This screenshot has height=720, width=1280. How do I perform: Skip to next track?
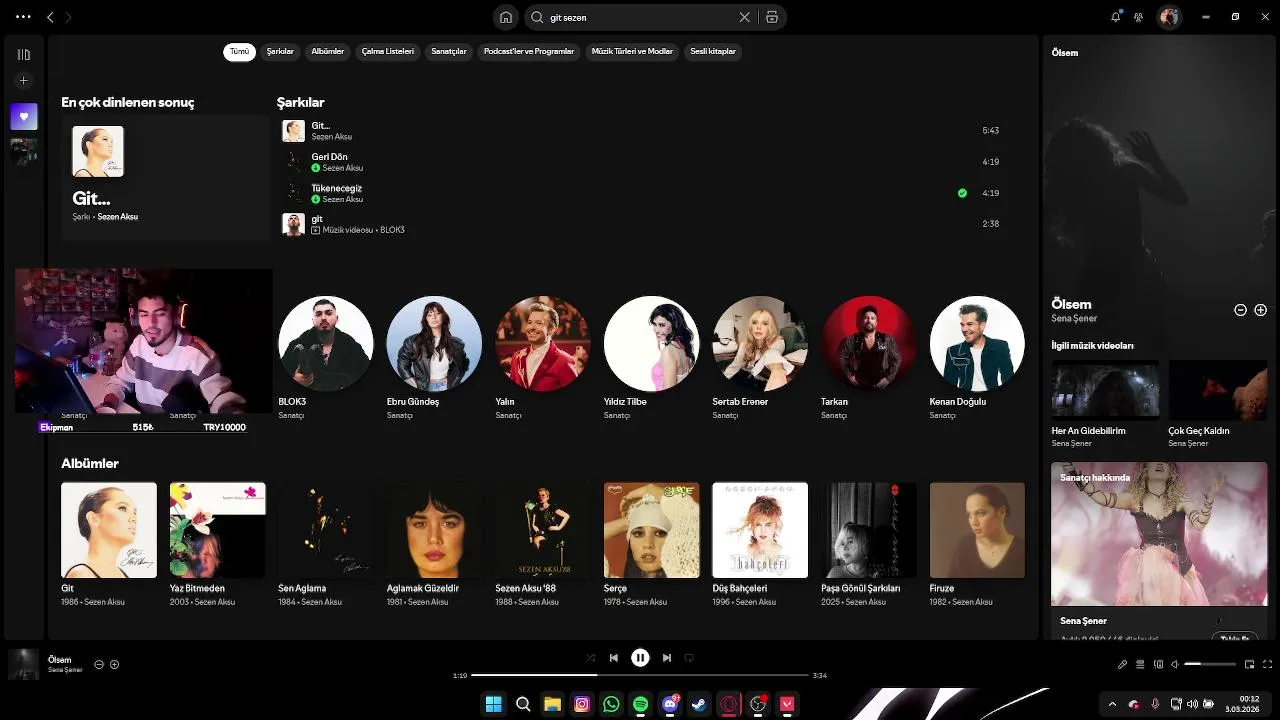pos(666,658)
